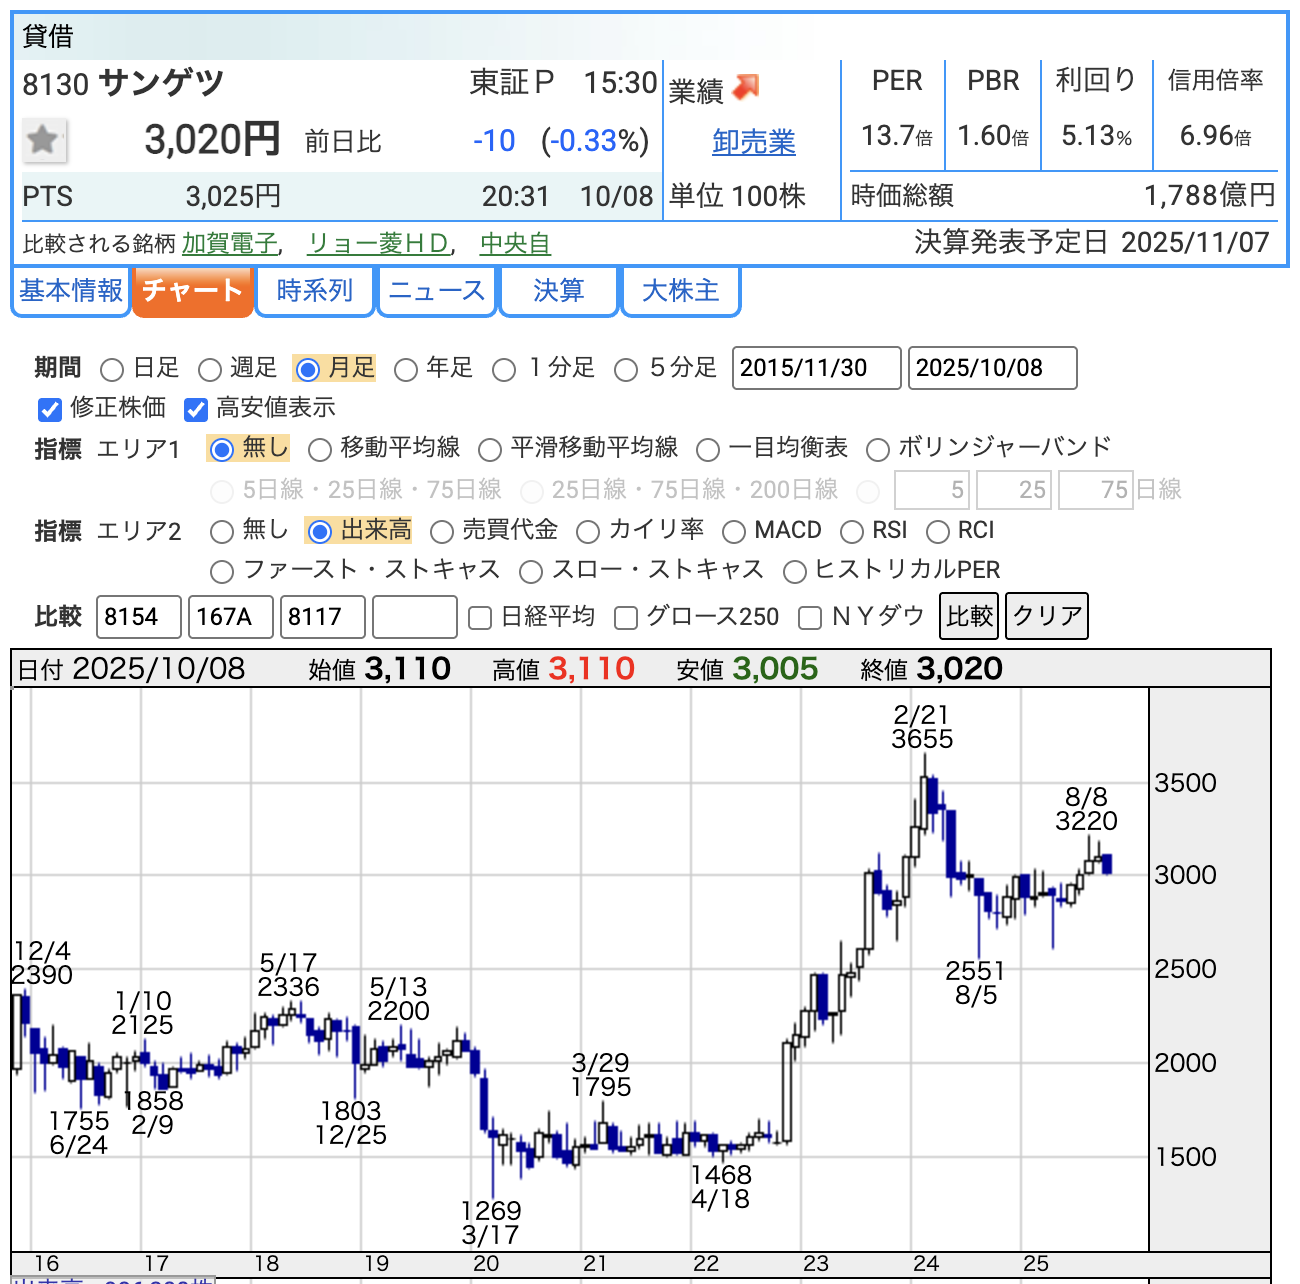Select the 月足 monthly period radio
The image size is (1300, 1284).
[308, 370]
